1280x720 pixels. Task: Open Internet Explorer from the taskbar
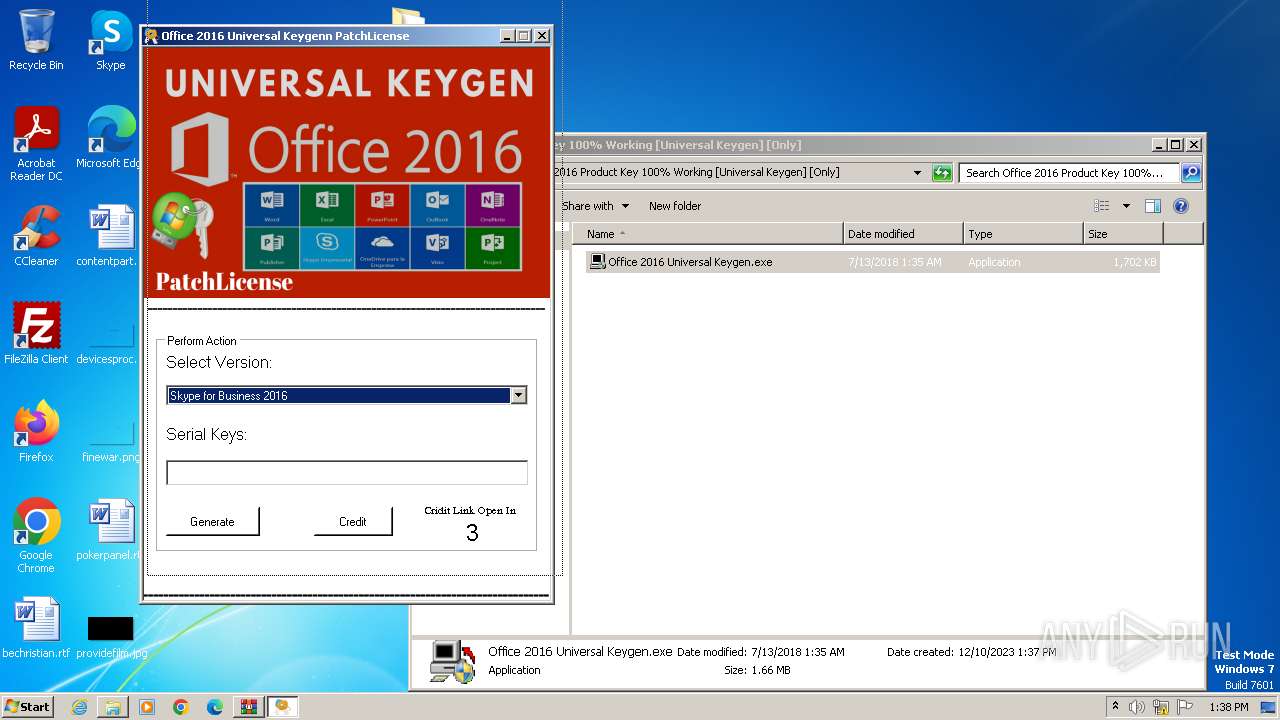tap(79, 707)
